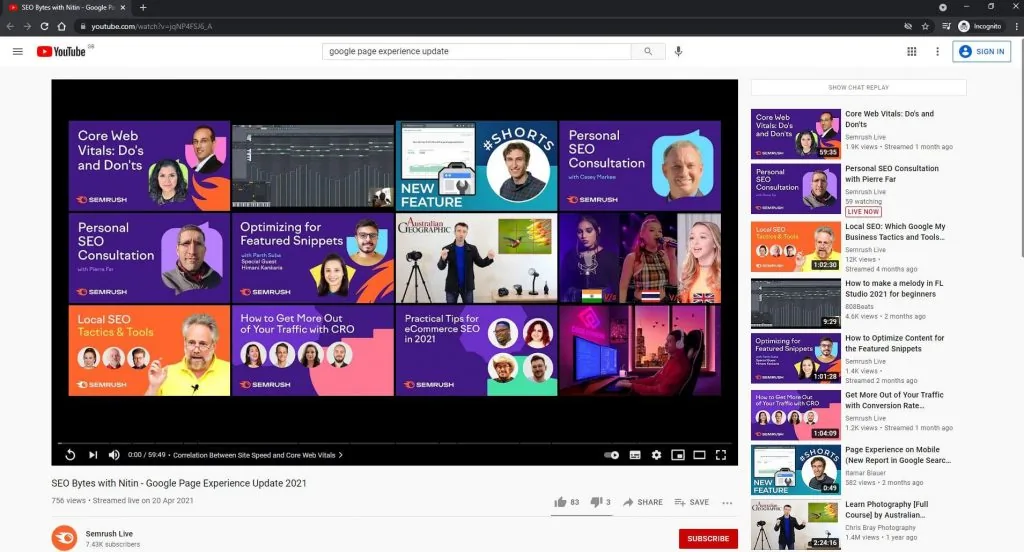Mute the video volume speaker icon
This screenshot has width=1024, height=552.
(x=114, y=455)
